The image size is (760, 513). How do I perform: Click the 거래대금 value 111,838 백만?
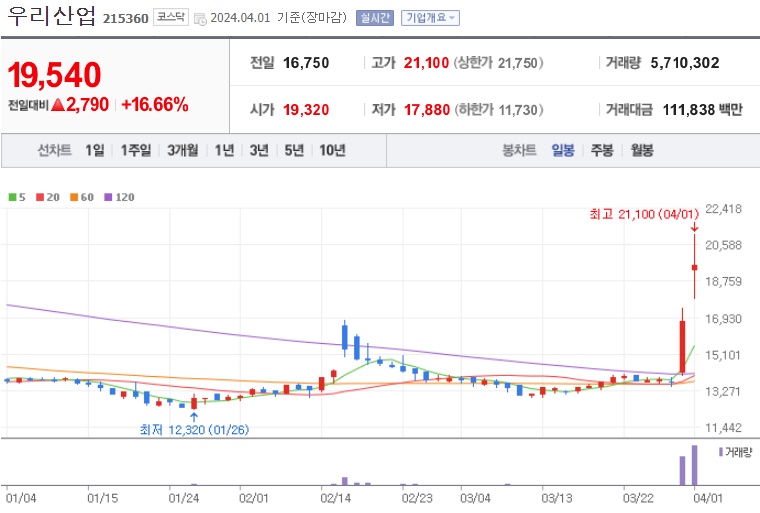pyautogui.click(x=702, y=110)
